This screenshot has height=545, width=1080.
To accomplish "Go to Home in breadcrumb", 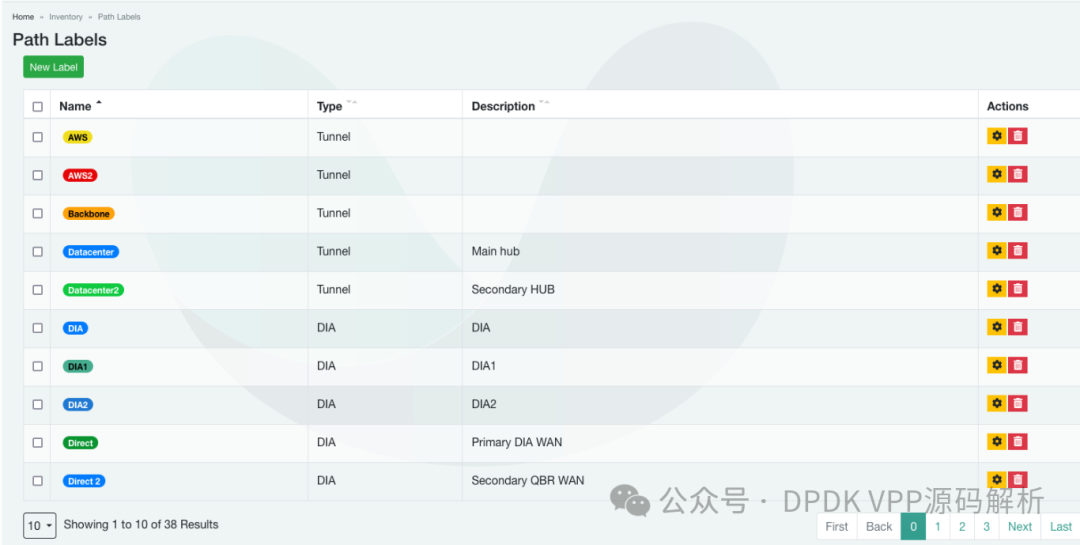I will [23, 17].
